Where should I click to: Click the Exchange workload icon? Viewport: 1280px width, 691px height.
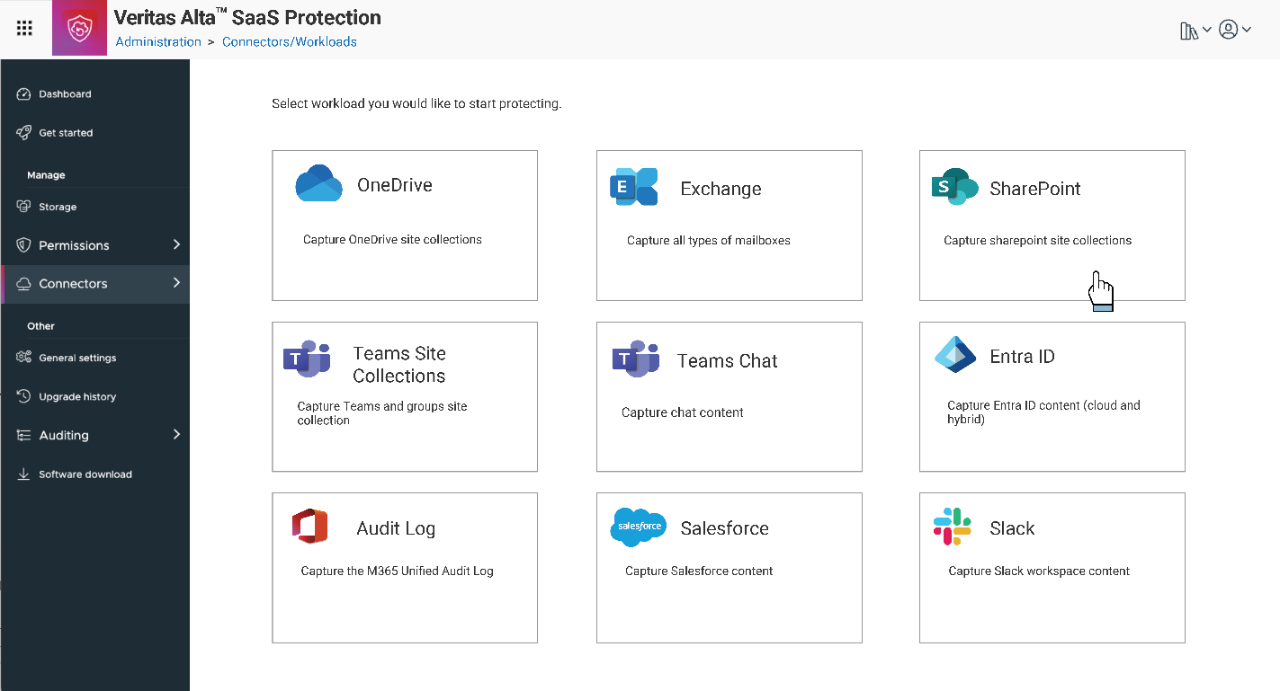click(x=634, y=187)
